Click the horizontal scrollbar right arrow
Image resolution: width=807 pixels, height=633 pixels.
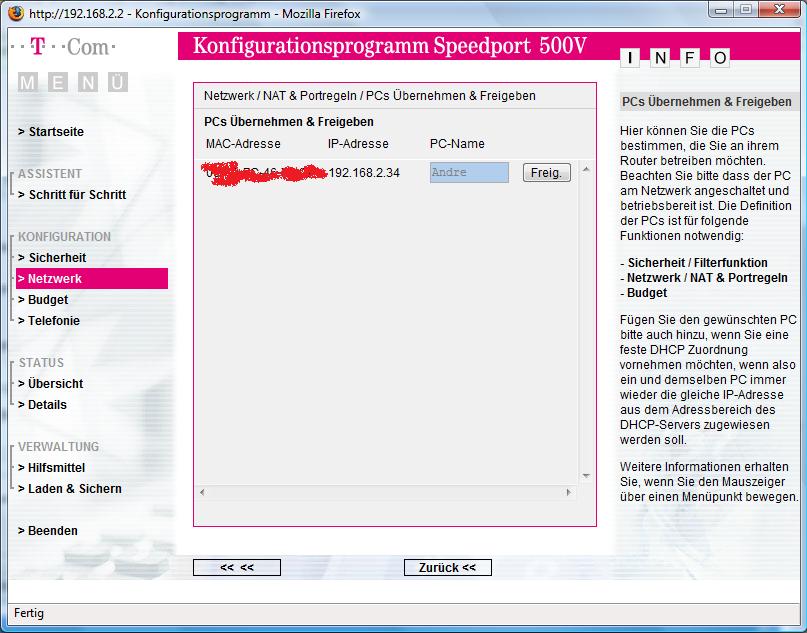[568, 493]
